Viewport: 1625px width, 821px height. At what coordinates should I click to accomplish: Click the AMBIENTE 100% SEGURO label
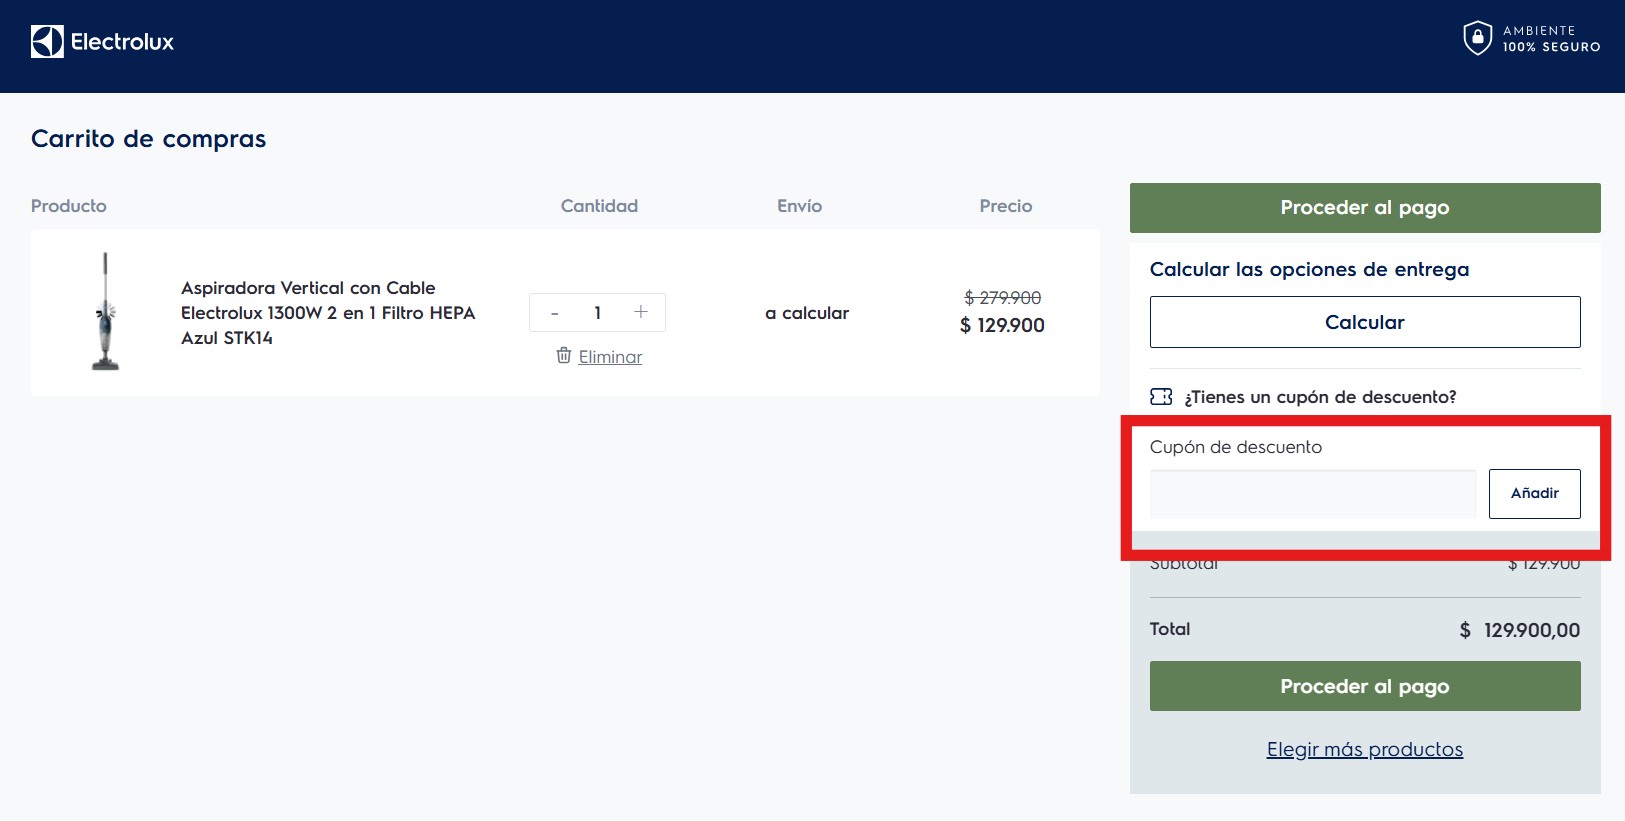point(1550,39)
